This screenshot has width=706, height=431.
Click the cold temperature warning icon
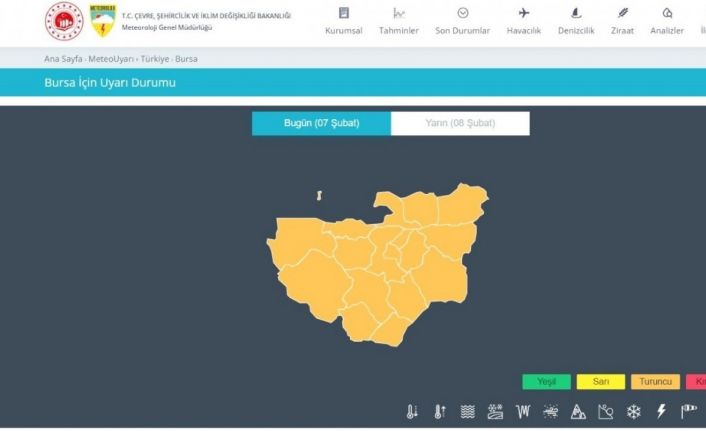[x=412, y=411]
